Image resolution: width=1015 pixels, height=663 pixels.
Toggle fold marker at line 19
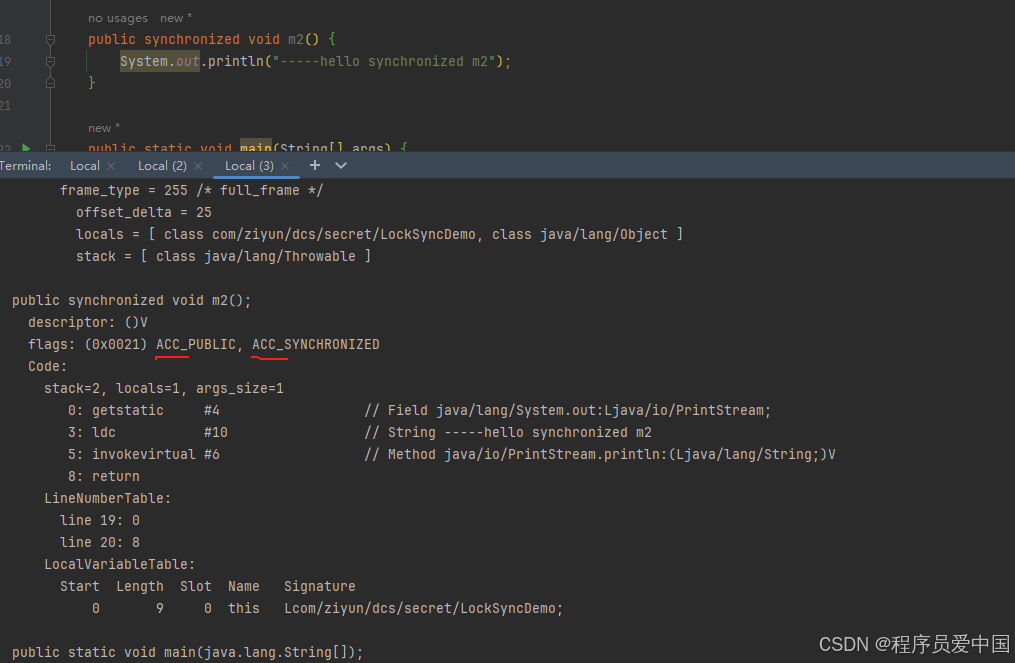pyautogui.click(x=50, y=62)
